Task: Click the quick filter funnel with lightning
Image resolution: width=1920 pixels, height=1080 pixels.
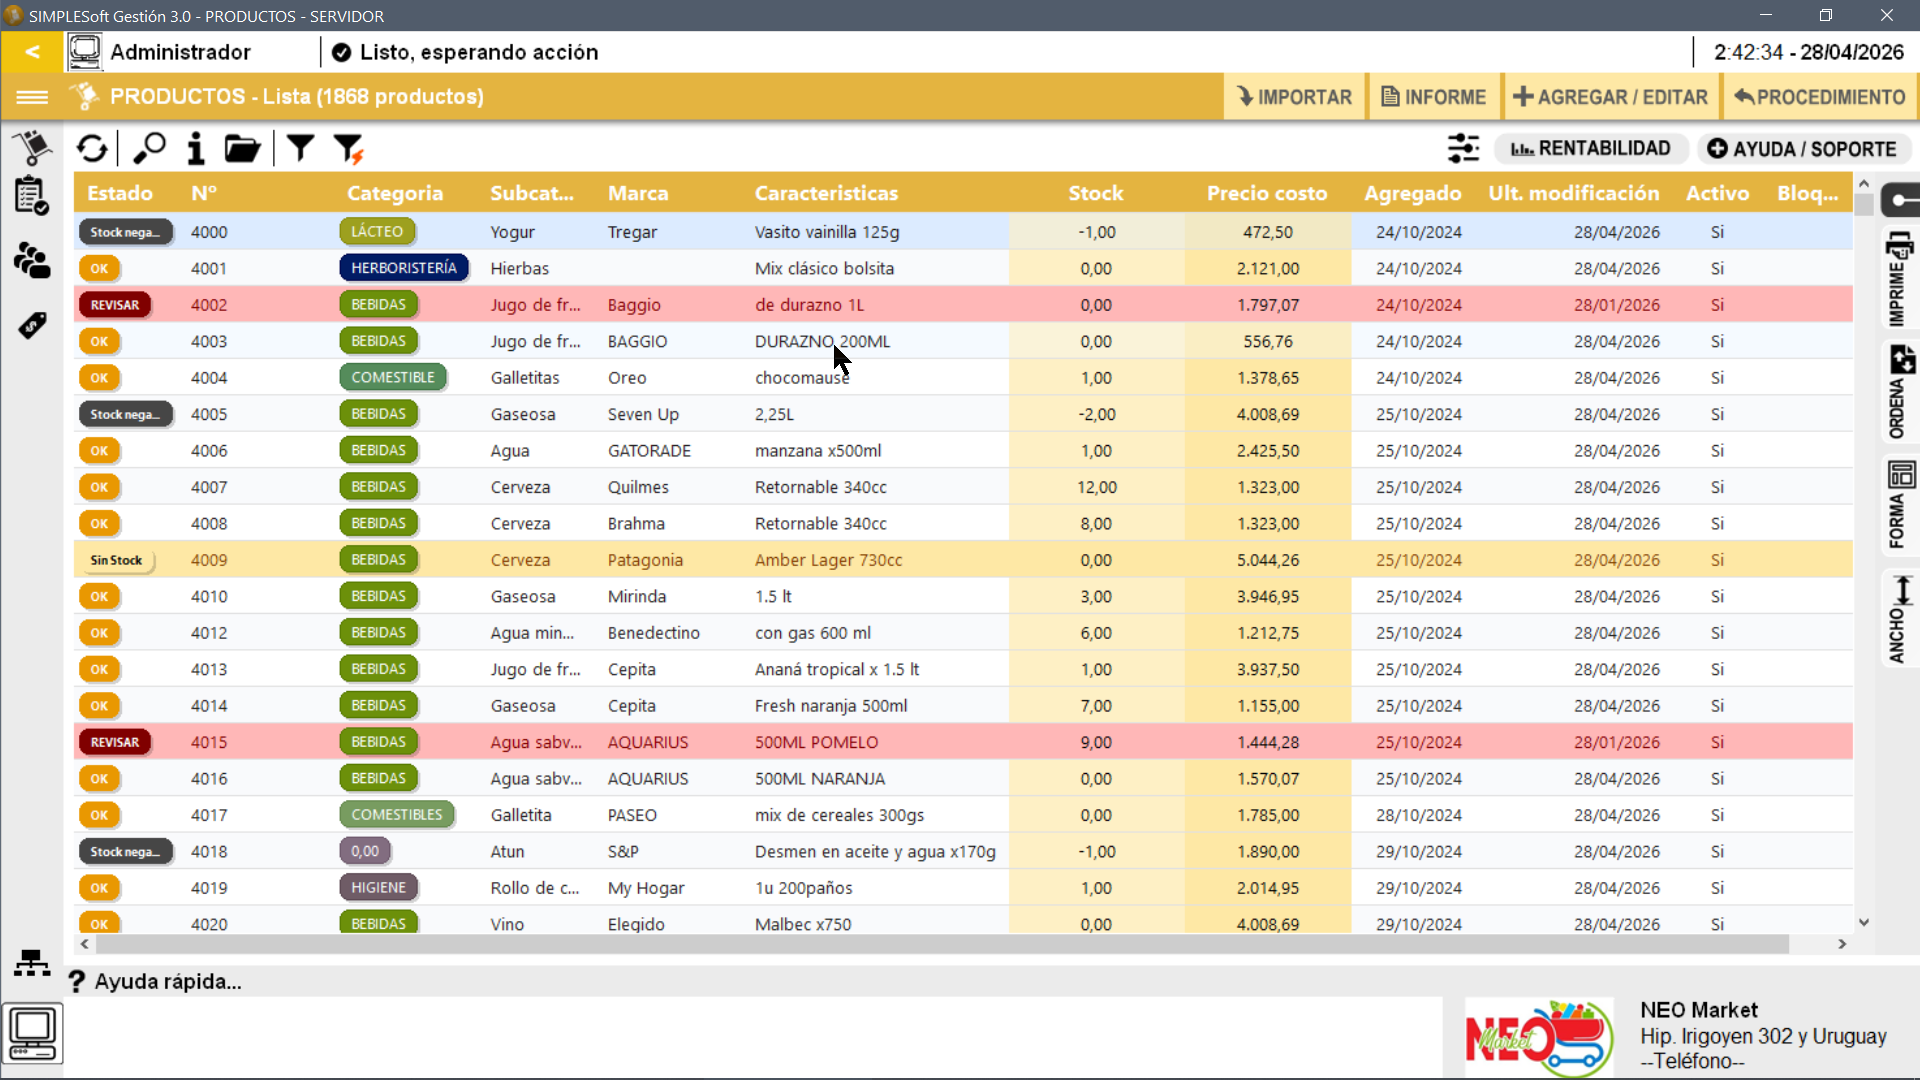Action: (348, 149)
